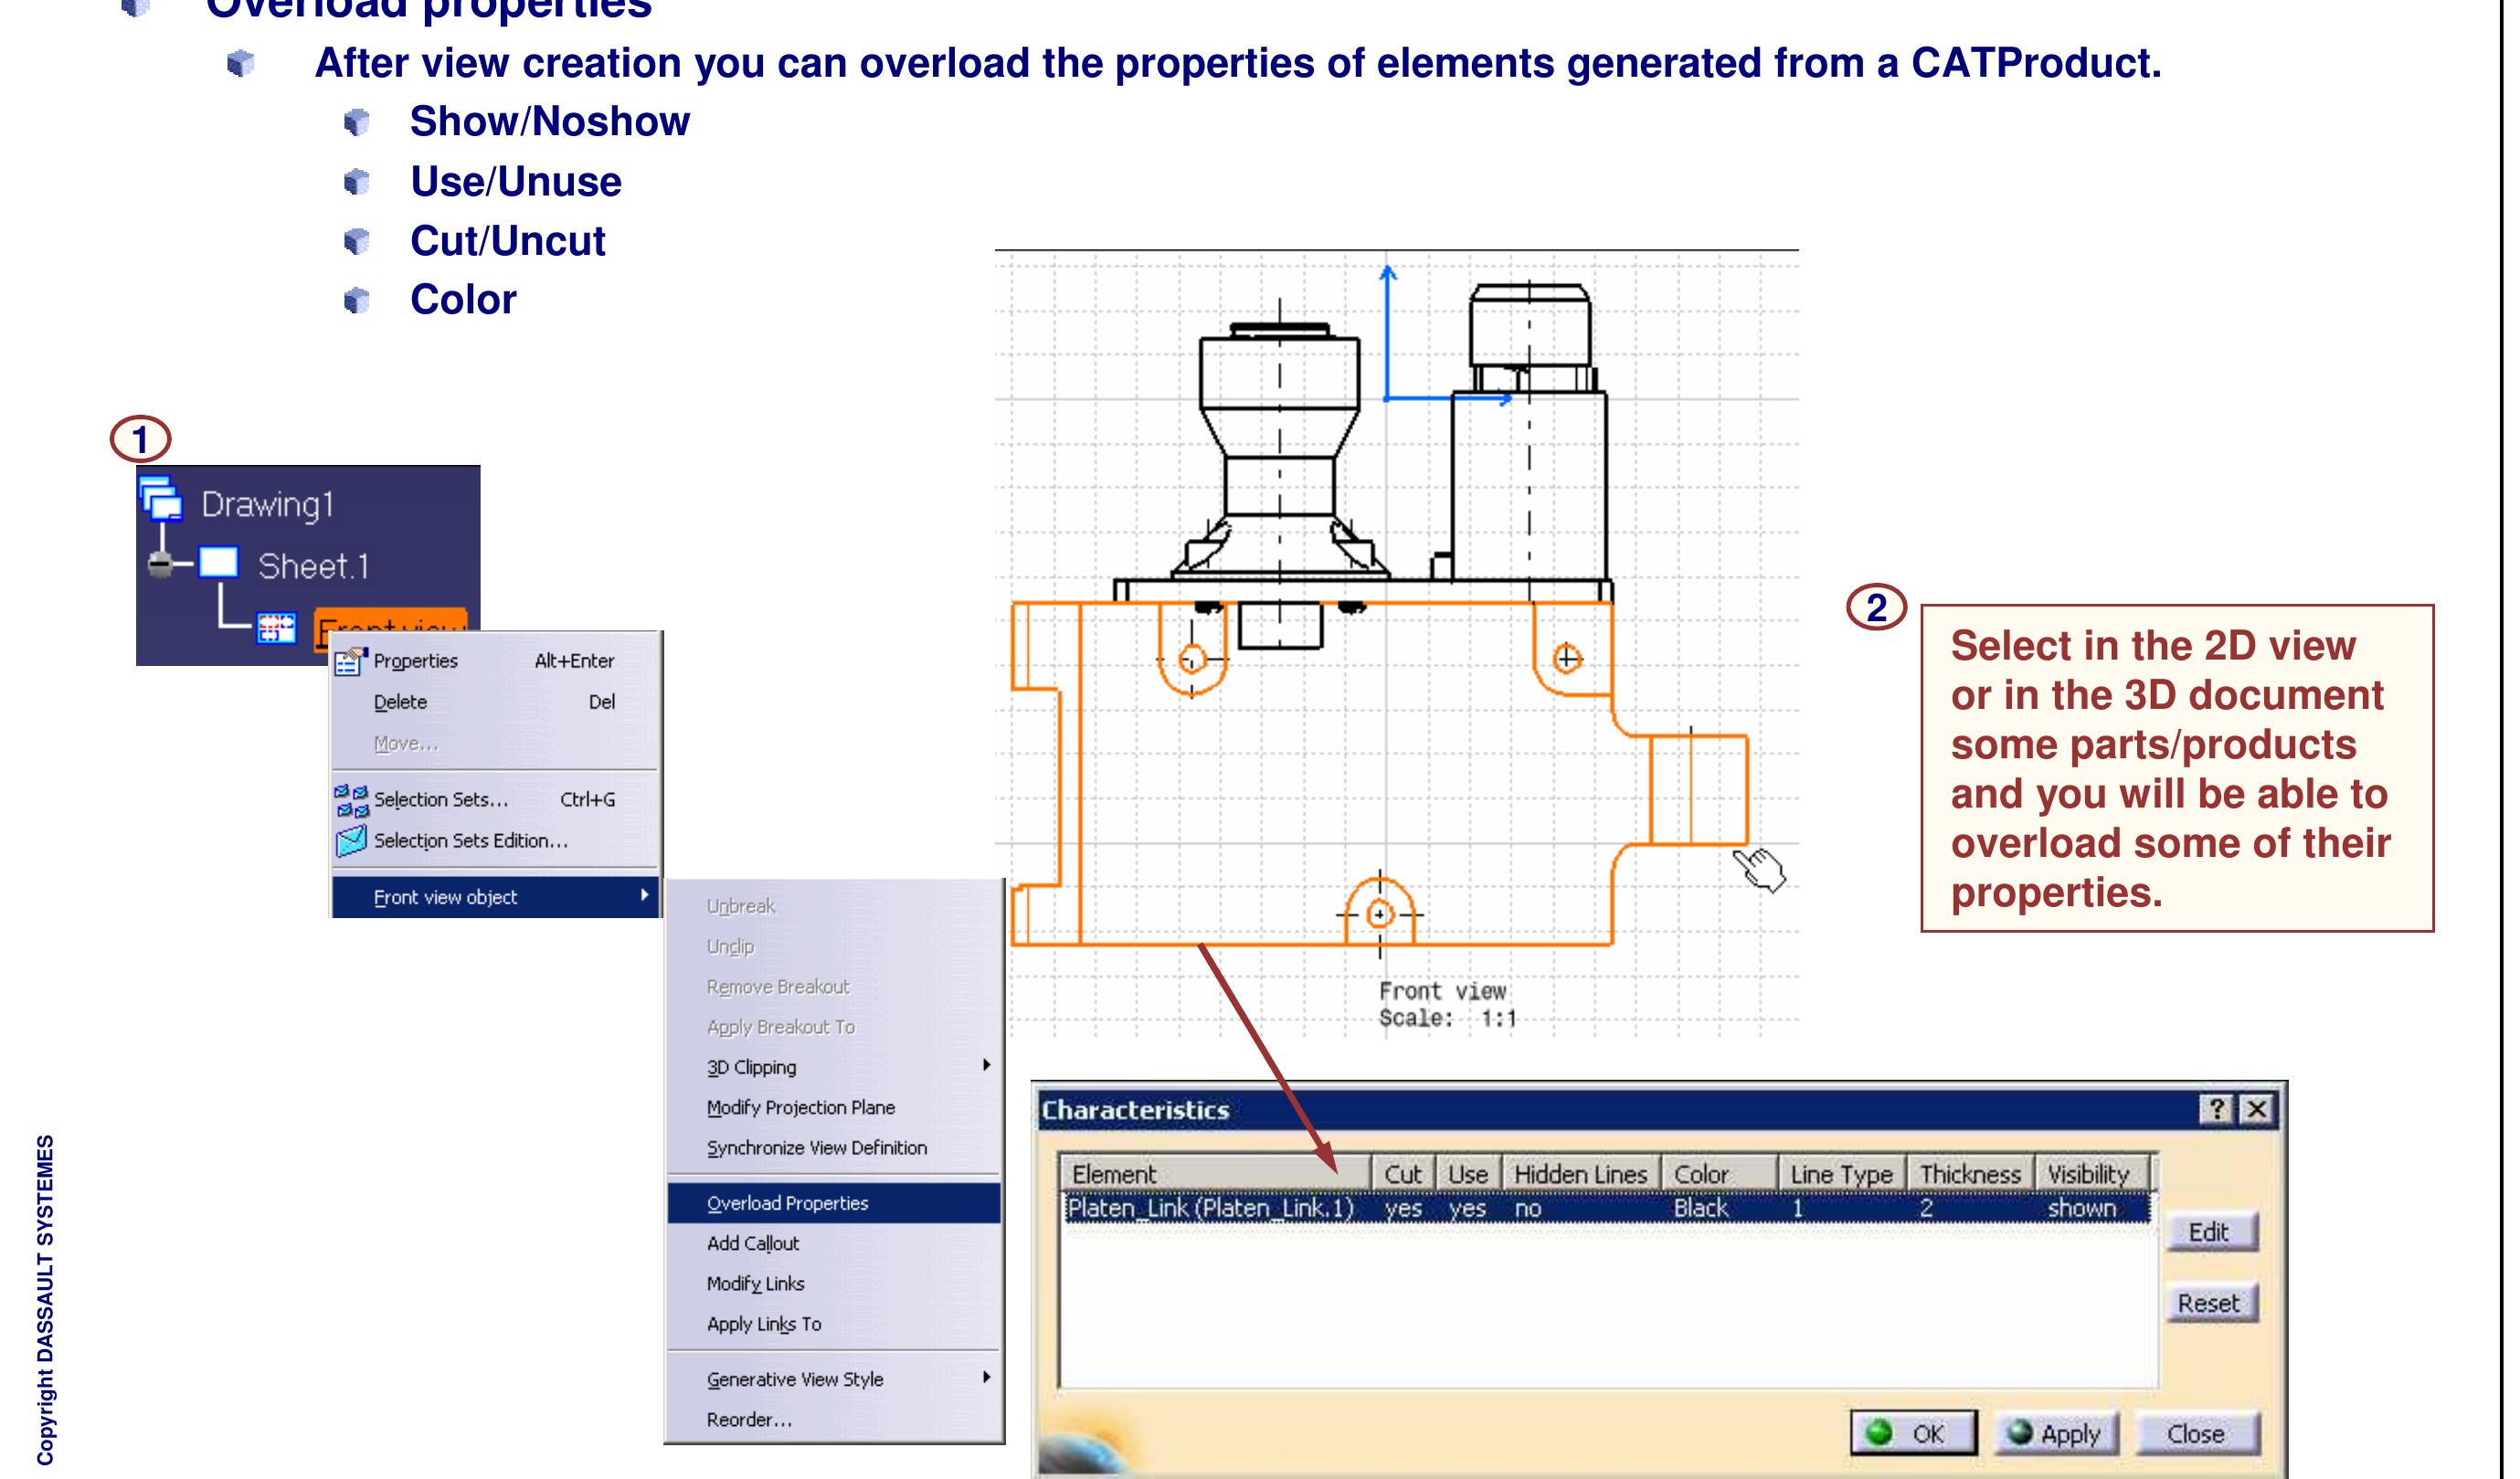Open the Front view object submenu
The image size is (2520, 1479).
coord(497,897)
